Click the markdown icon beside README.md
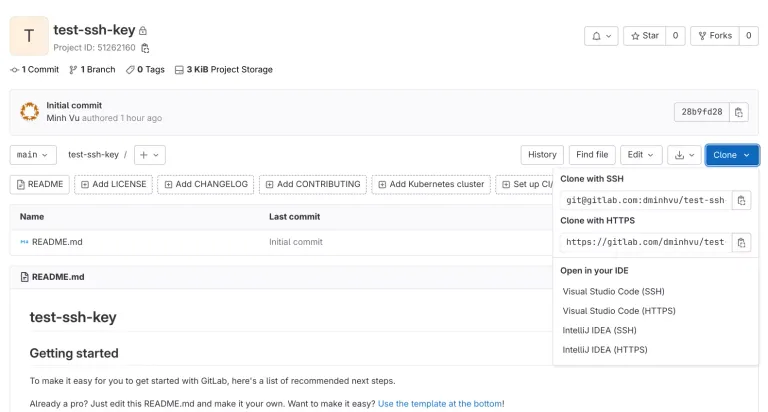 [24, 242]
